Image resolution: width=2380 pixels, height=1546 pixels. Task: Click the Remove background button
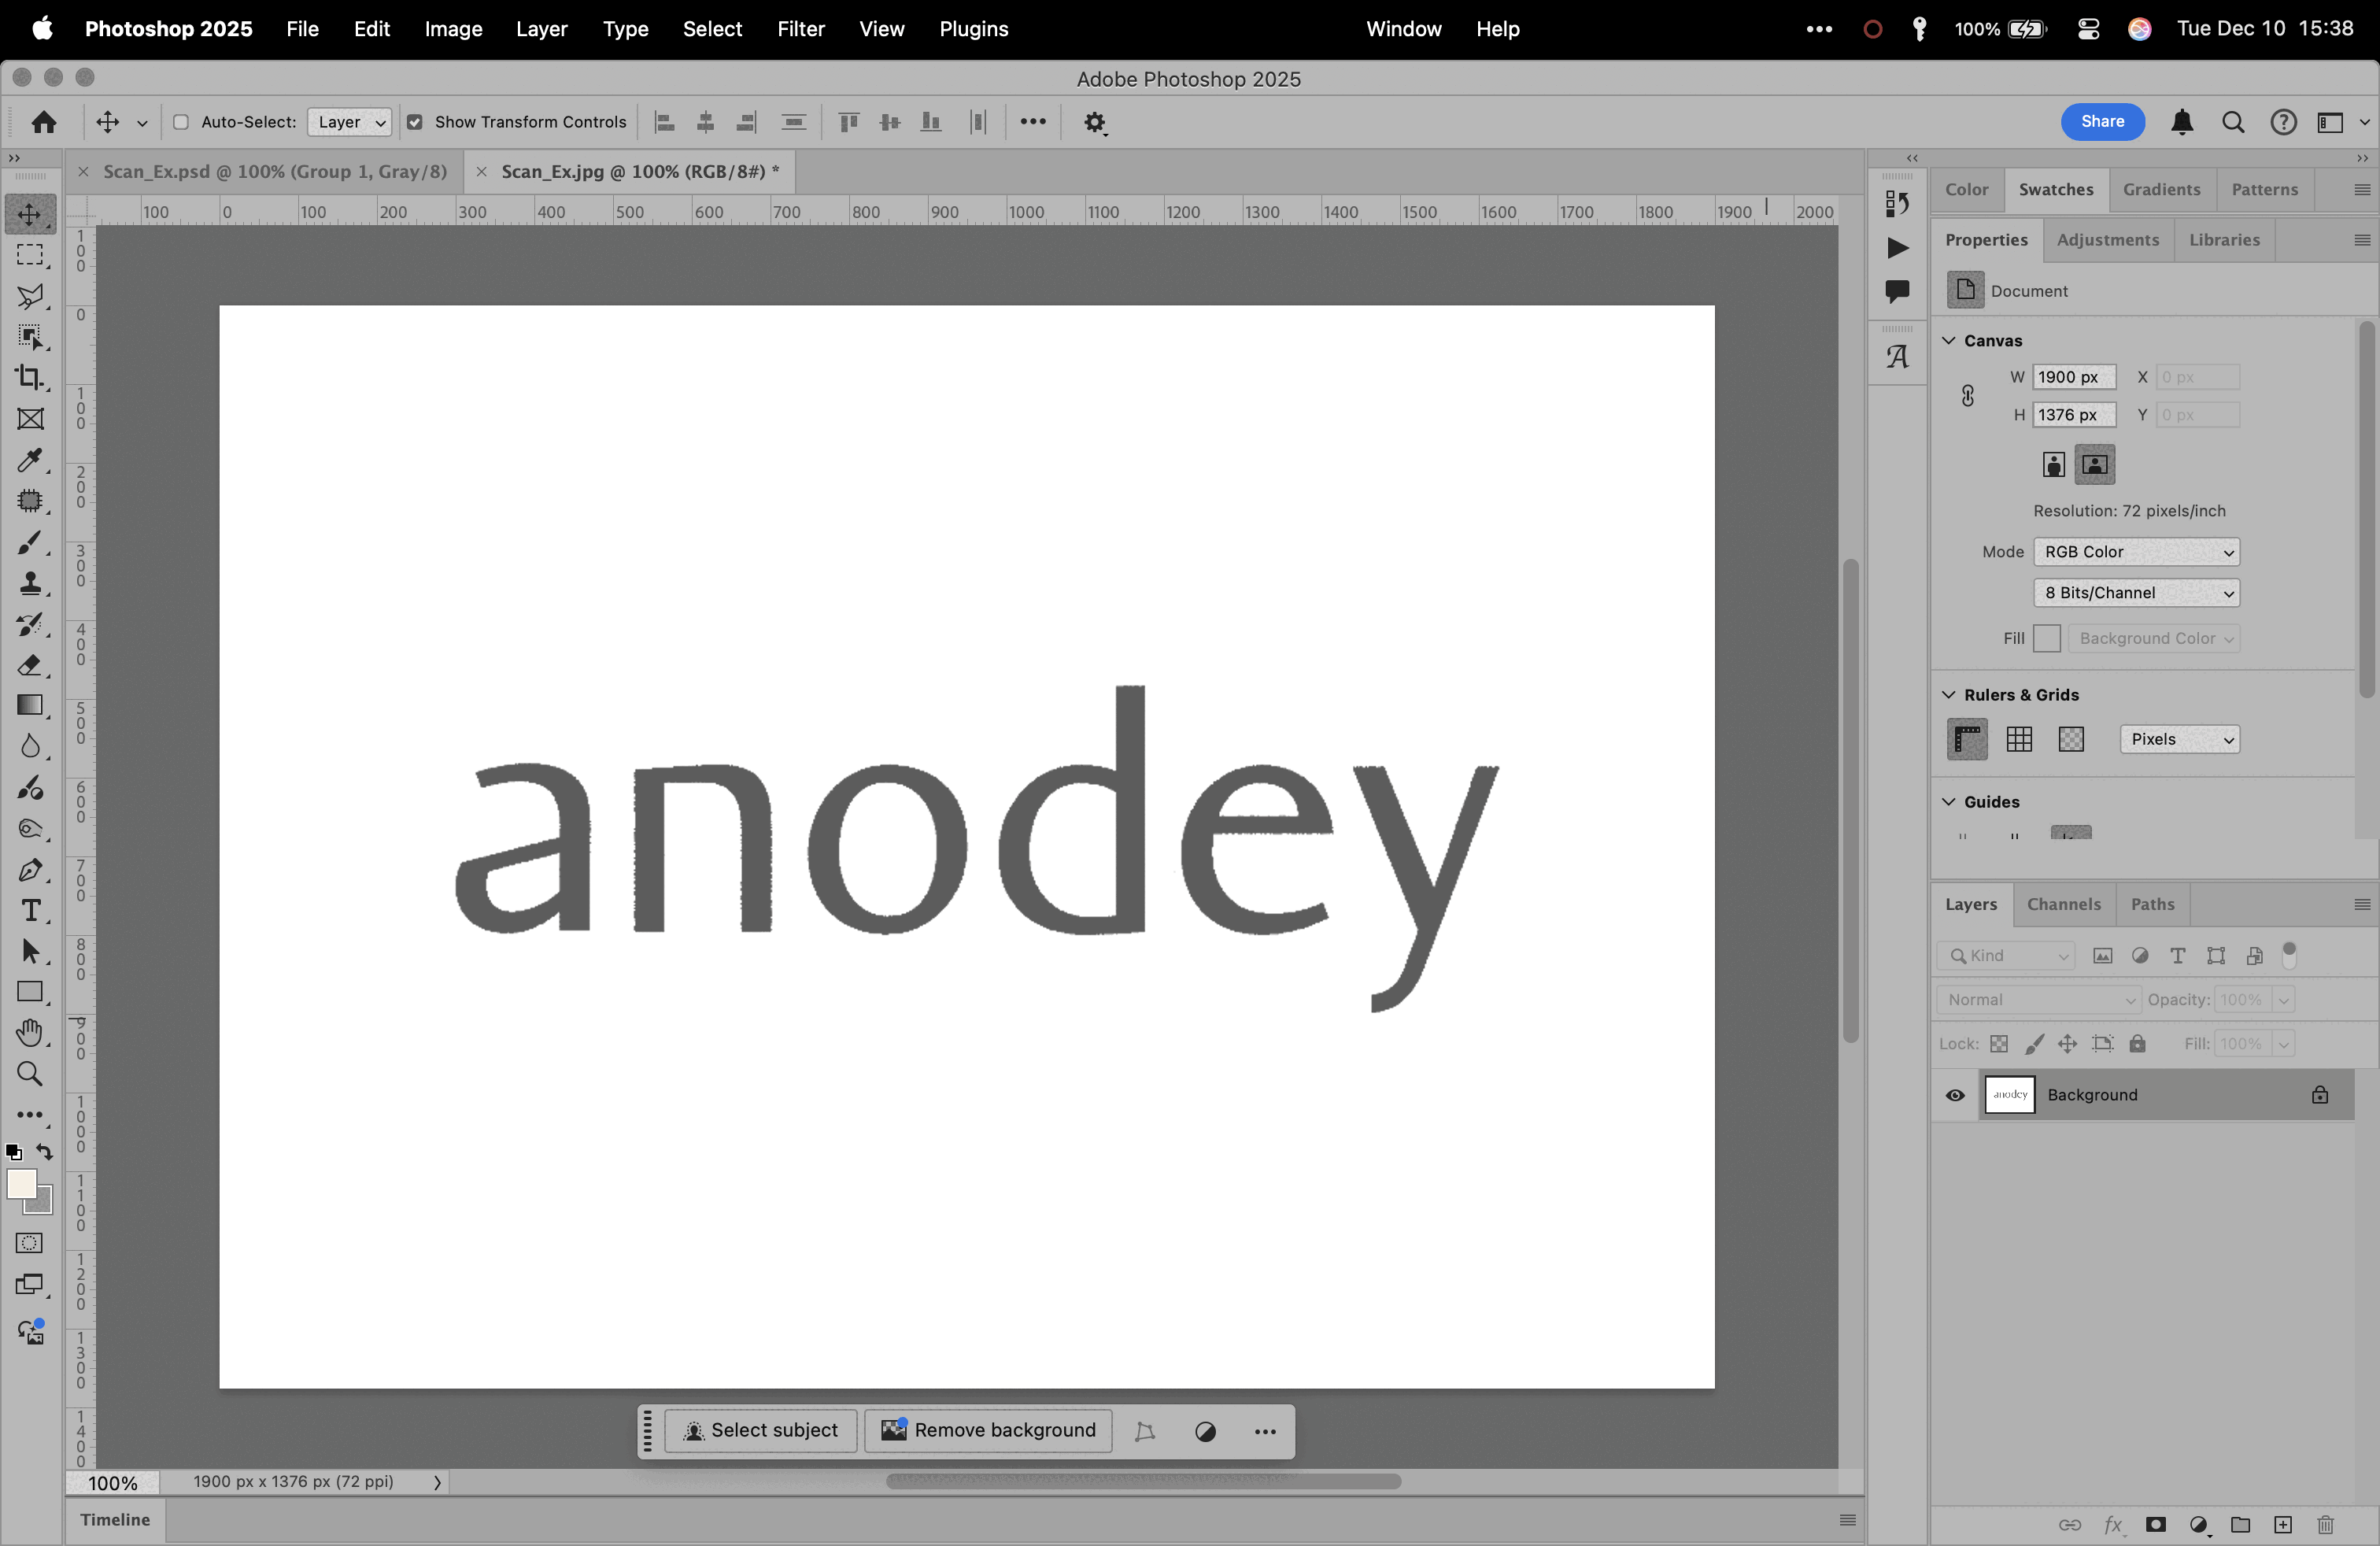(988, 1431)
